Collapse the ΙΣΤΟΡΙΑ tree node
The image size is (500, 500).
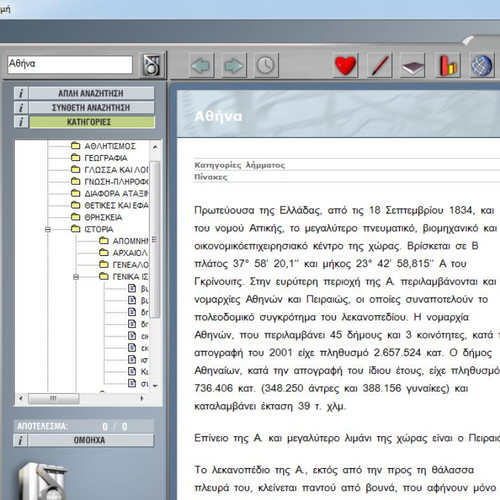click(x=48, y=229)
